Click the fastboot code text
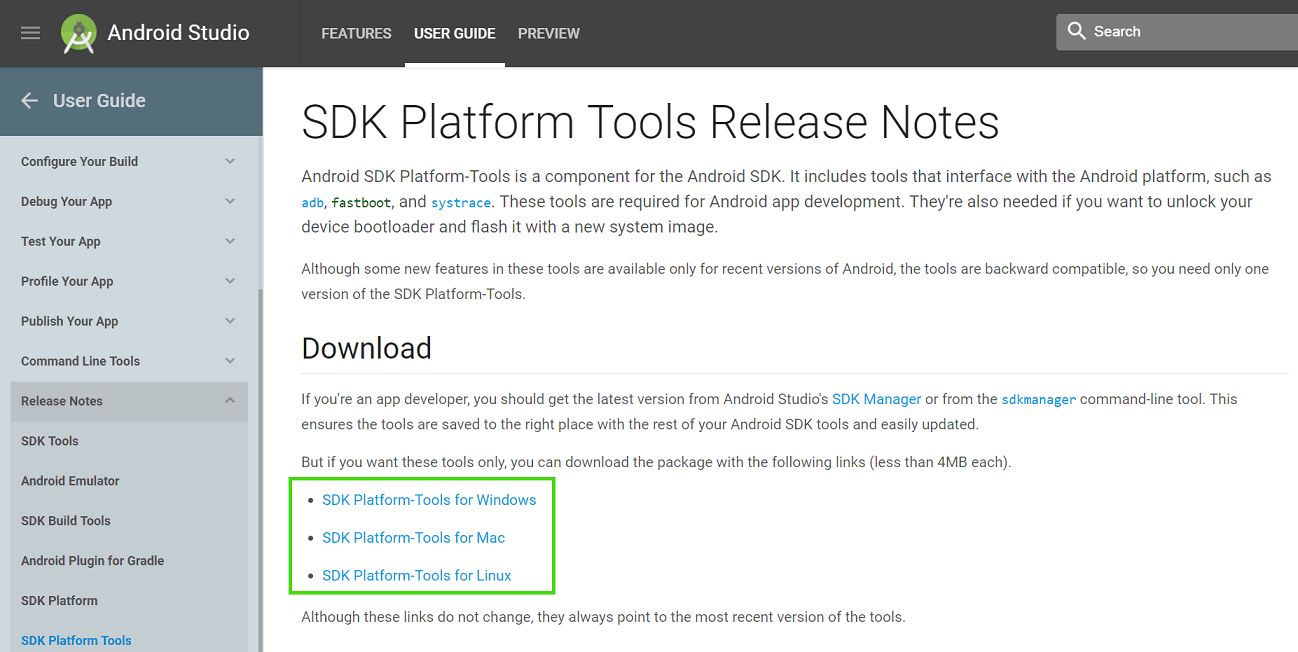 tap(361, 202)
